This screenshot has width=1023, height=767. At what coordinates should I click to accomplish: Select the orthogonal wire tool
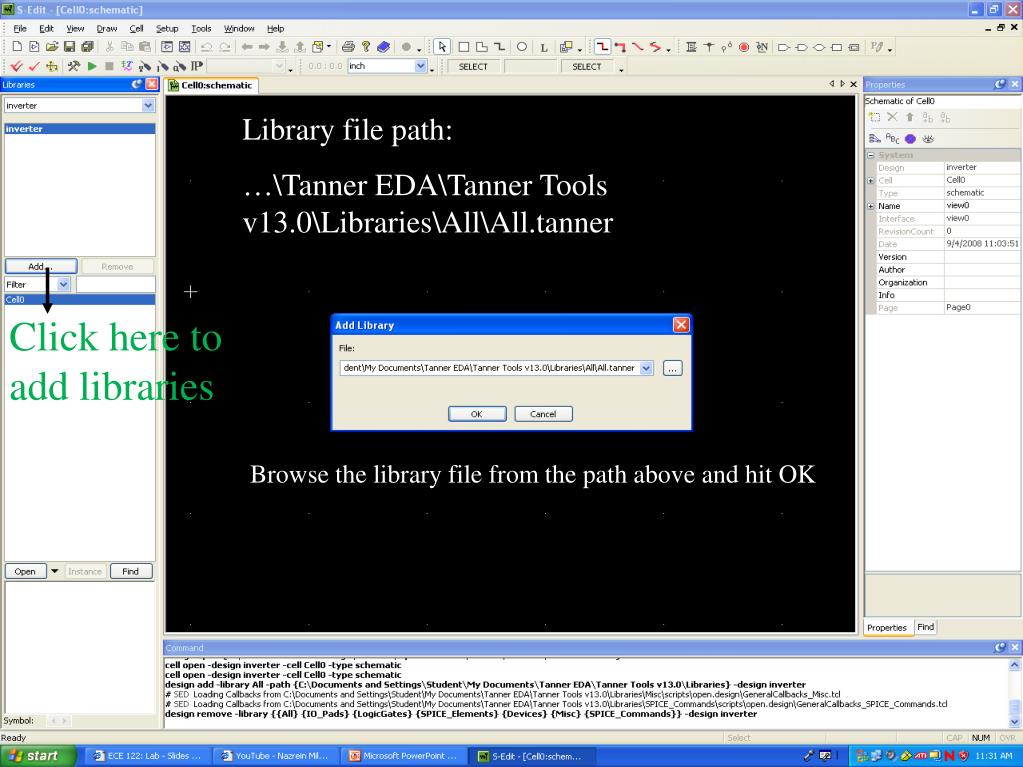click(x=604, y=47)
